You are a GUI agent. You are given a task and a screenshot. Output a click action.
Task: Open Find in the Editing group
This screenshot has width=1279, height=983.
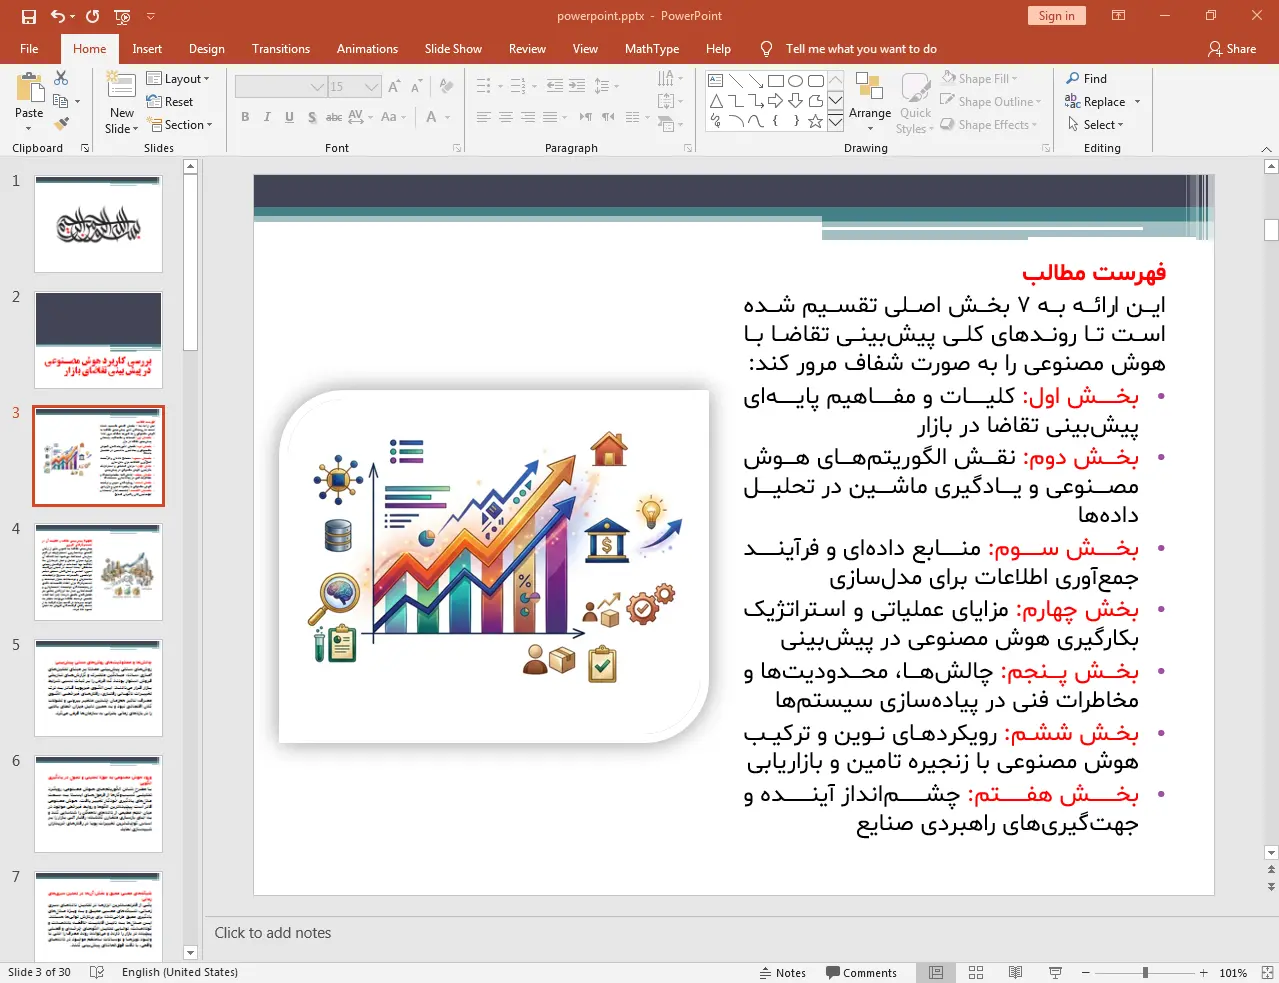tap(1087, 79)
